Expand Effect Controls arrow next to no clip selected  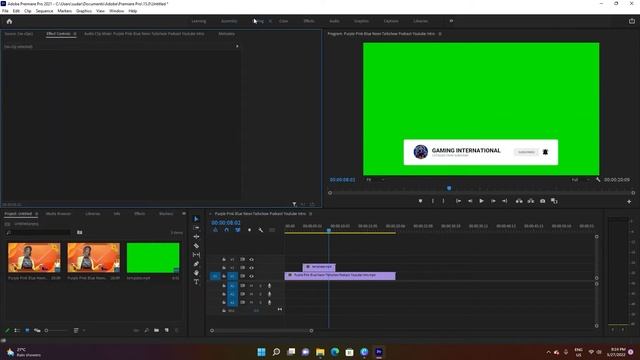point(237,46)
